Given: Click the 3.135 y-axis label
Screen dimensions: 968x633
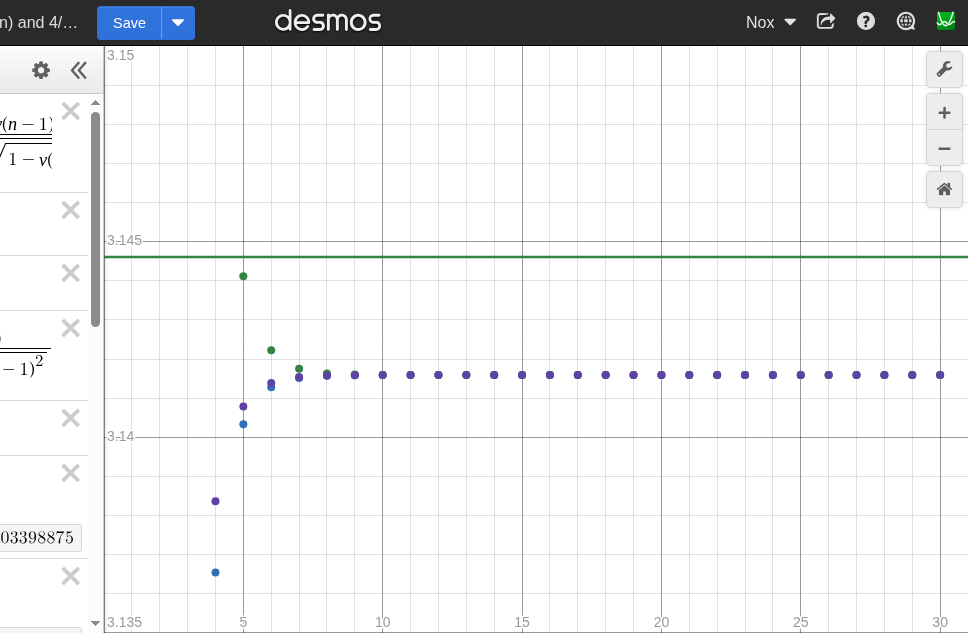Looking at the screenshot, I should coord(124,622).
